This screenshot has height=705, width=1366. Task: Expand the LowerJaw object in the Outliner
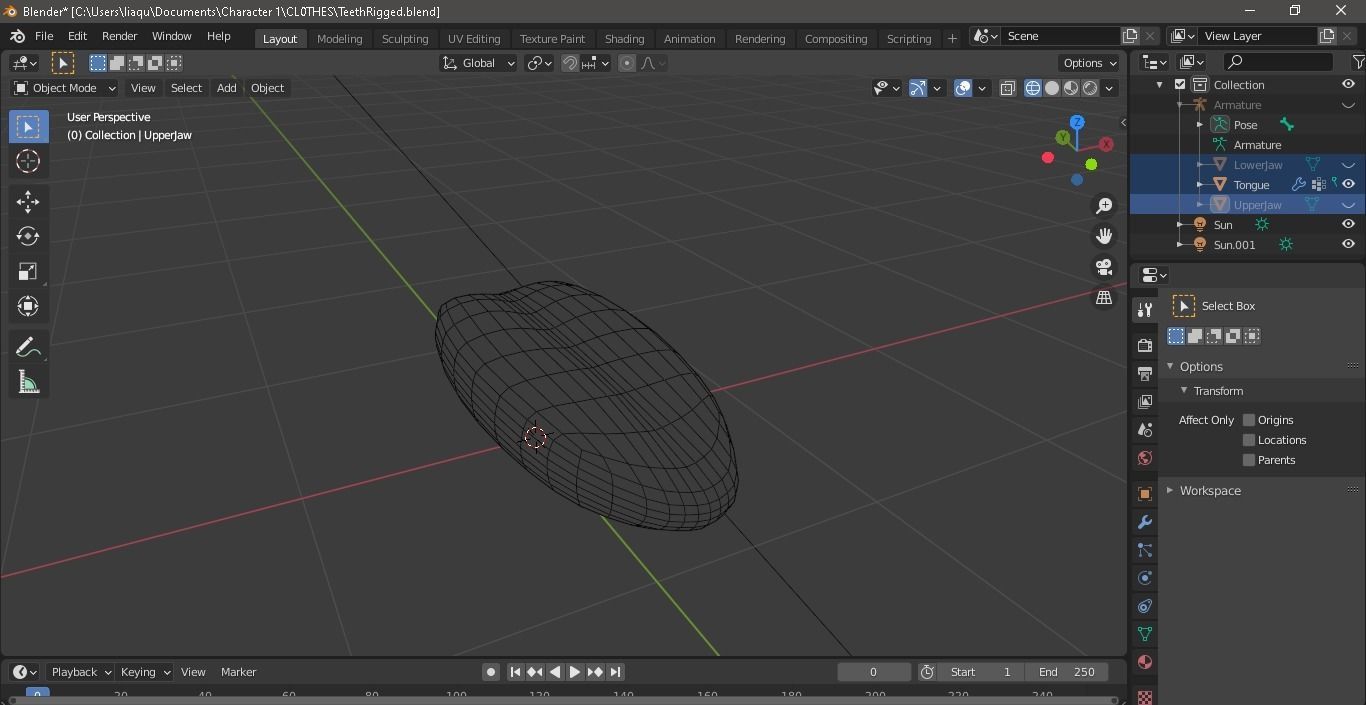[x=1199, y=164]
